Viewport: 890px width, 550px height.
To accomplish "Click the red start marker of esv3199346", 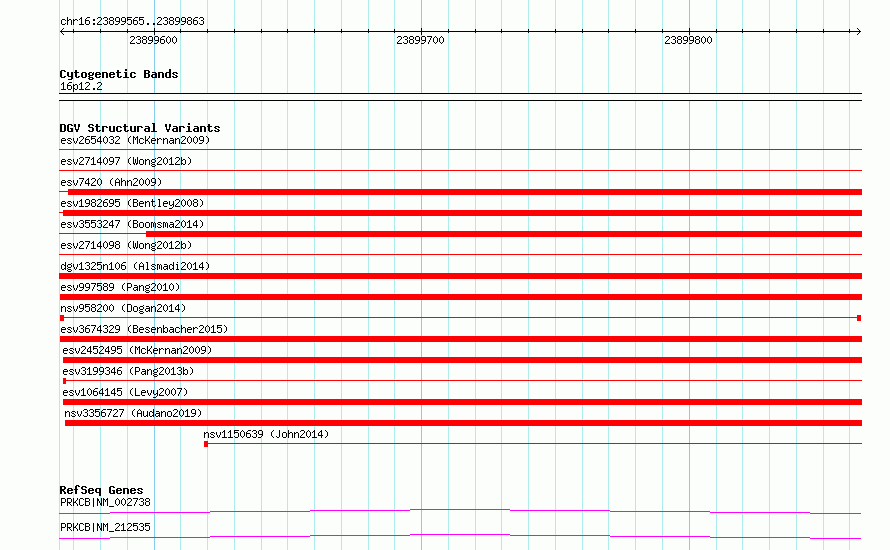I will point(65,381).
